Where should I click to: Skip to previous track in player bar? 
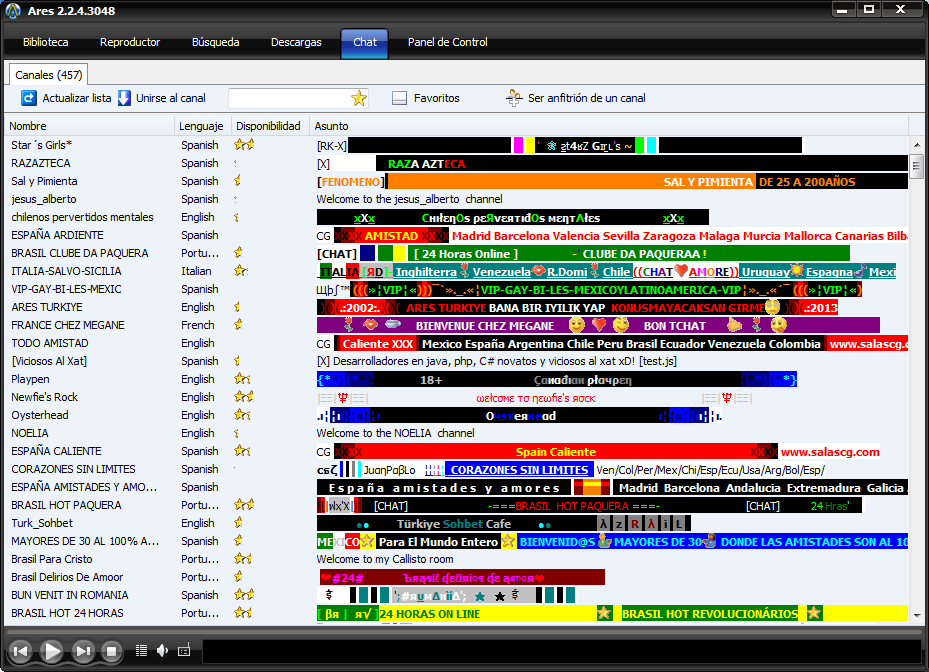[x=21, y=651]
